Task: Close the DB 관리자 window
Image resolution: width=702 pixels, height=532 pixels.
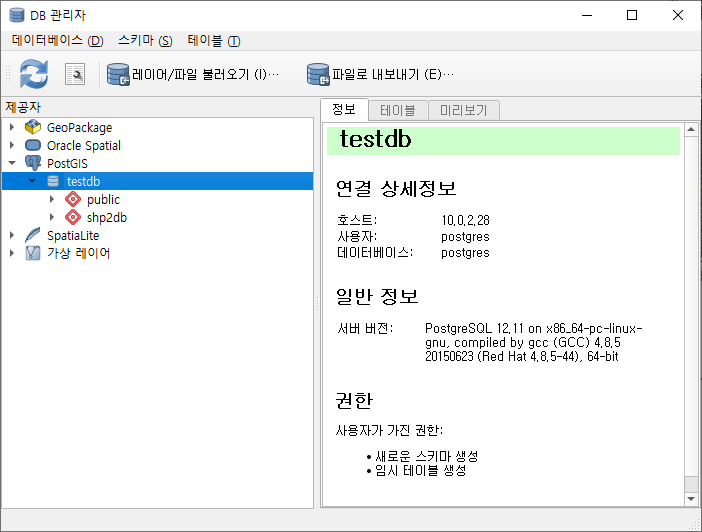Action: pos(678,15)
